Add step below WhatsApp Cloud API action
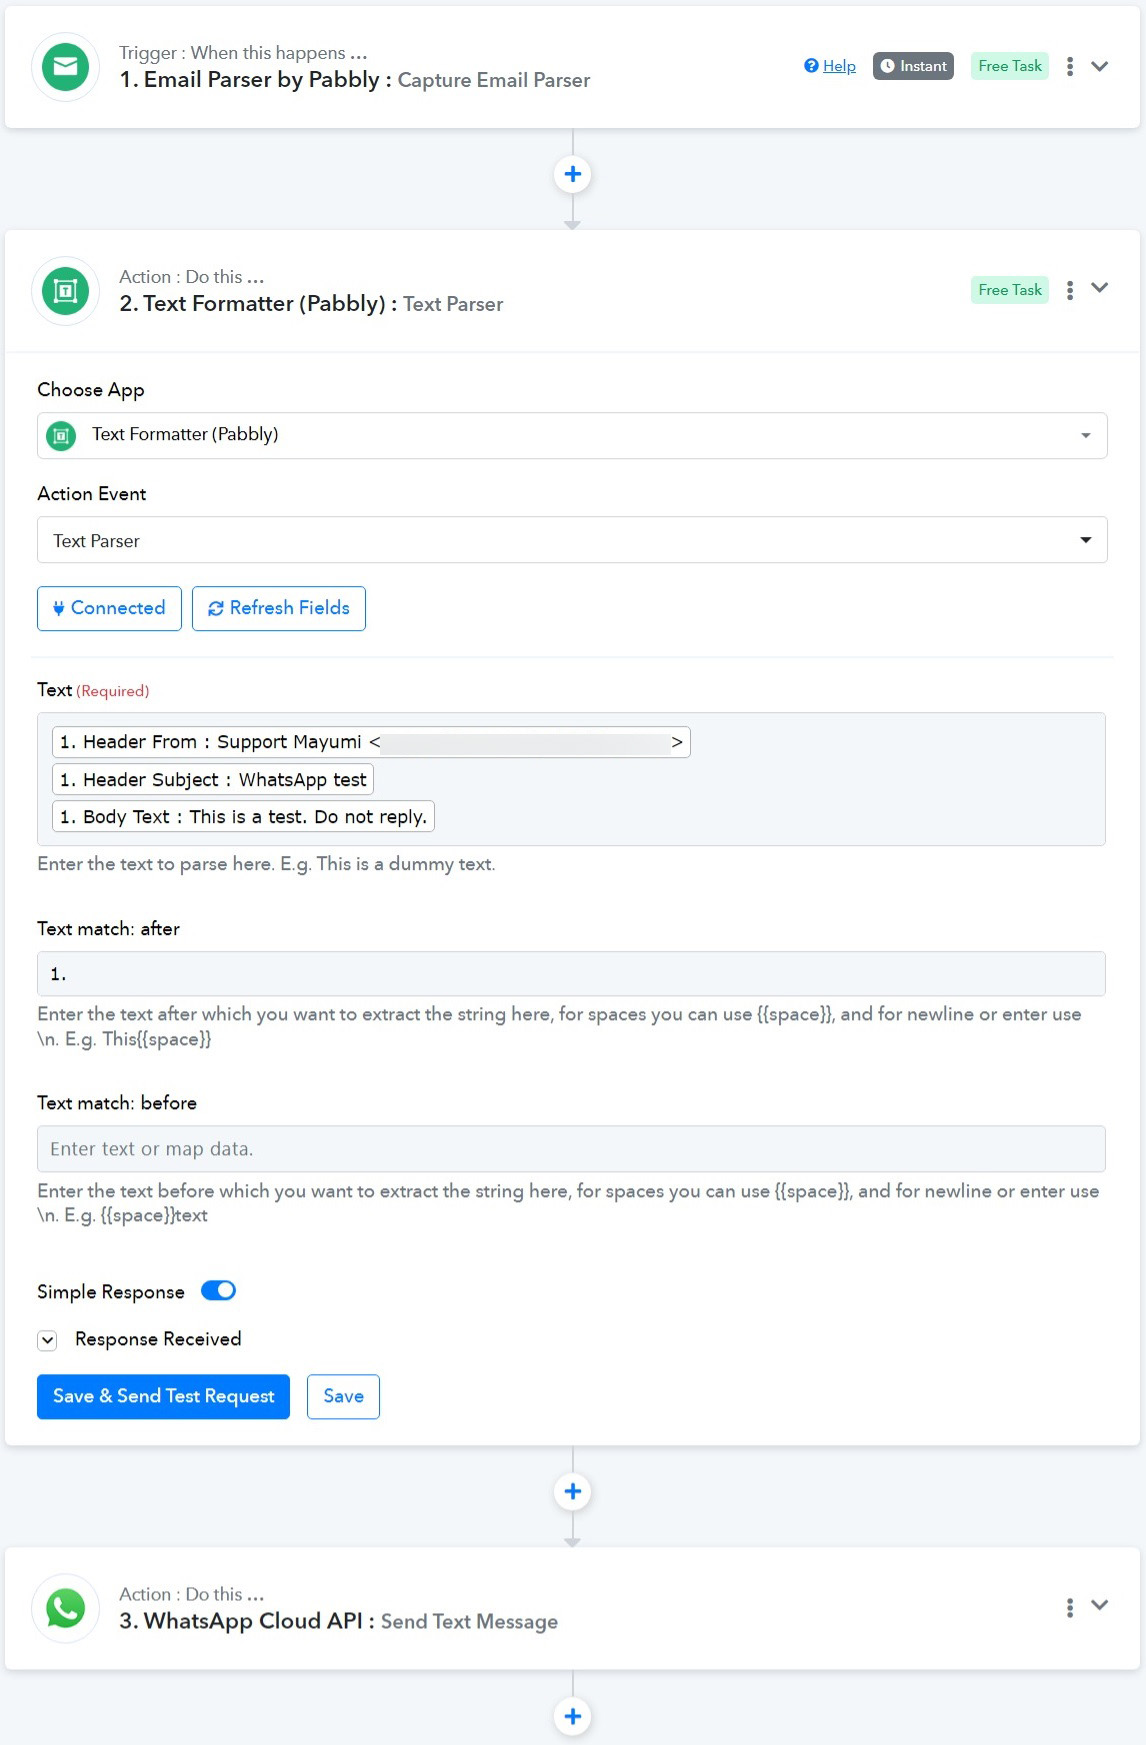Image resolution: width=1146 pixels, height=1745 pixels. click(573, 1716)
